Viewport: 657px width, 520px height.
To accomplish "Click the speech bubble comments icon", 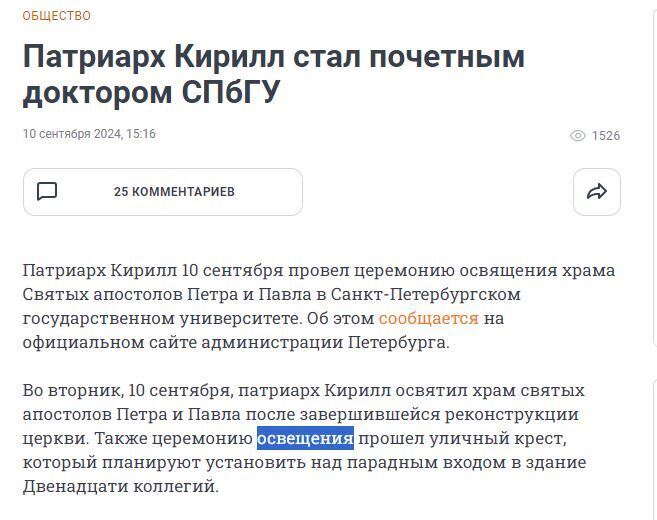I will pos(47,192).
